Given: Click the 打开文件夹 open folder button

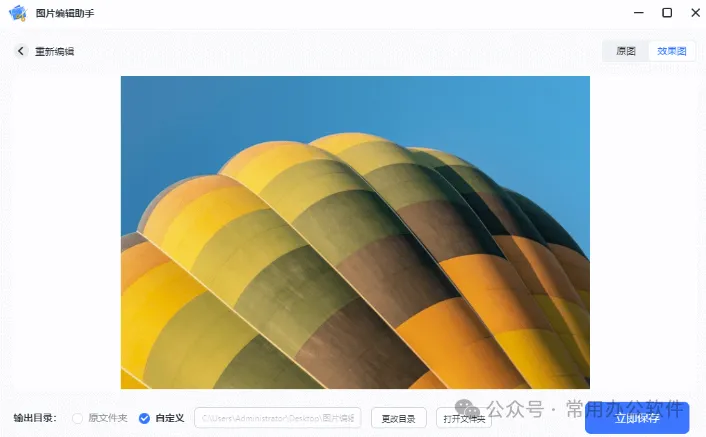Looking at the screenshot, I should [x=463, y=419].
